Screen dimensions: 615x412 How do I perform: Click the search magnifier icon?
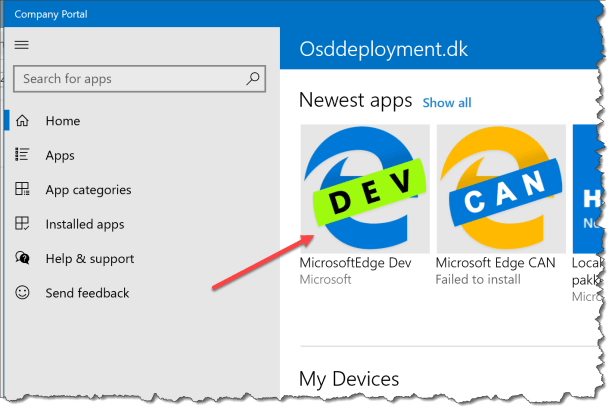[x=253, y=78]
